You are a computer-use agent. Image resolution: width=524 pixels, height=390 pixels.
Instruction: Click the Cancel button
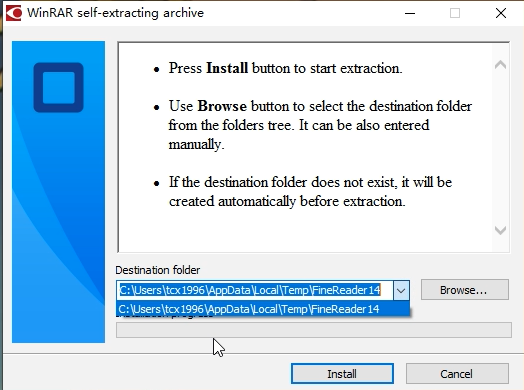tap(457, 373)
